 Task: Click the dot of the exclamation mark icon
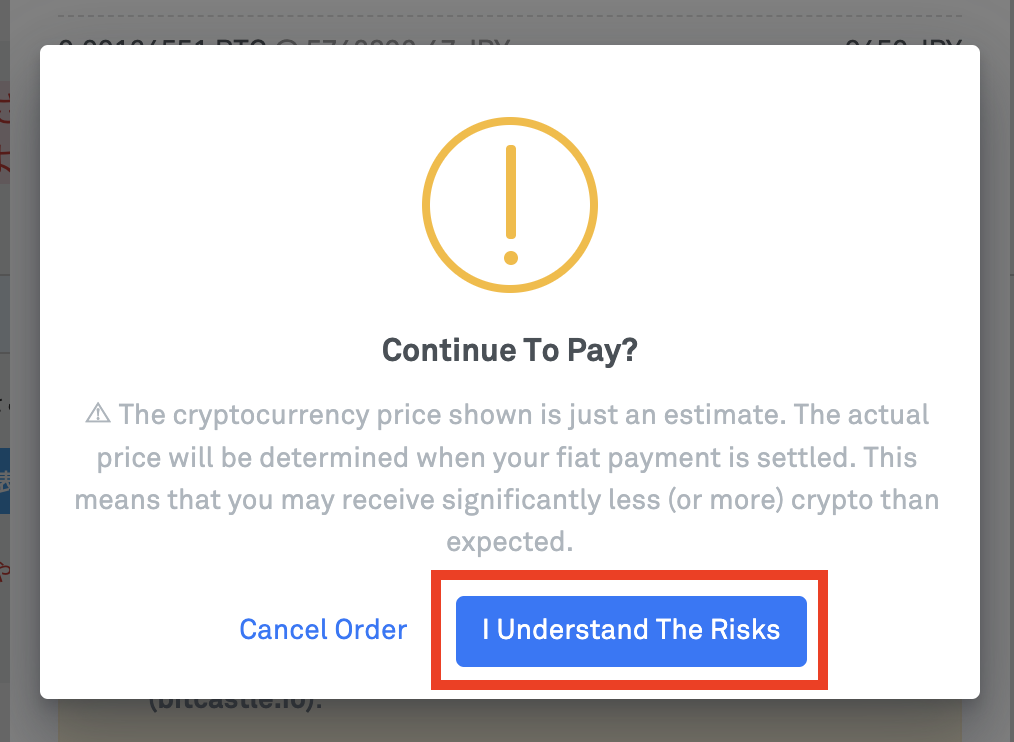tap(511, 257)
